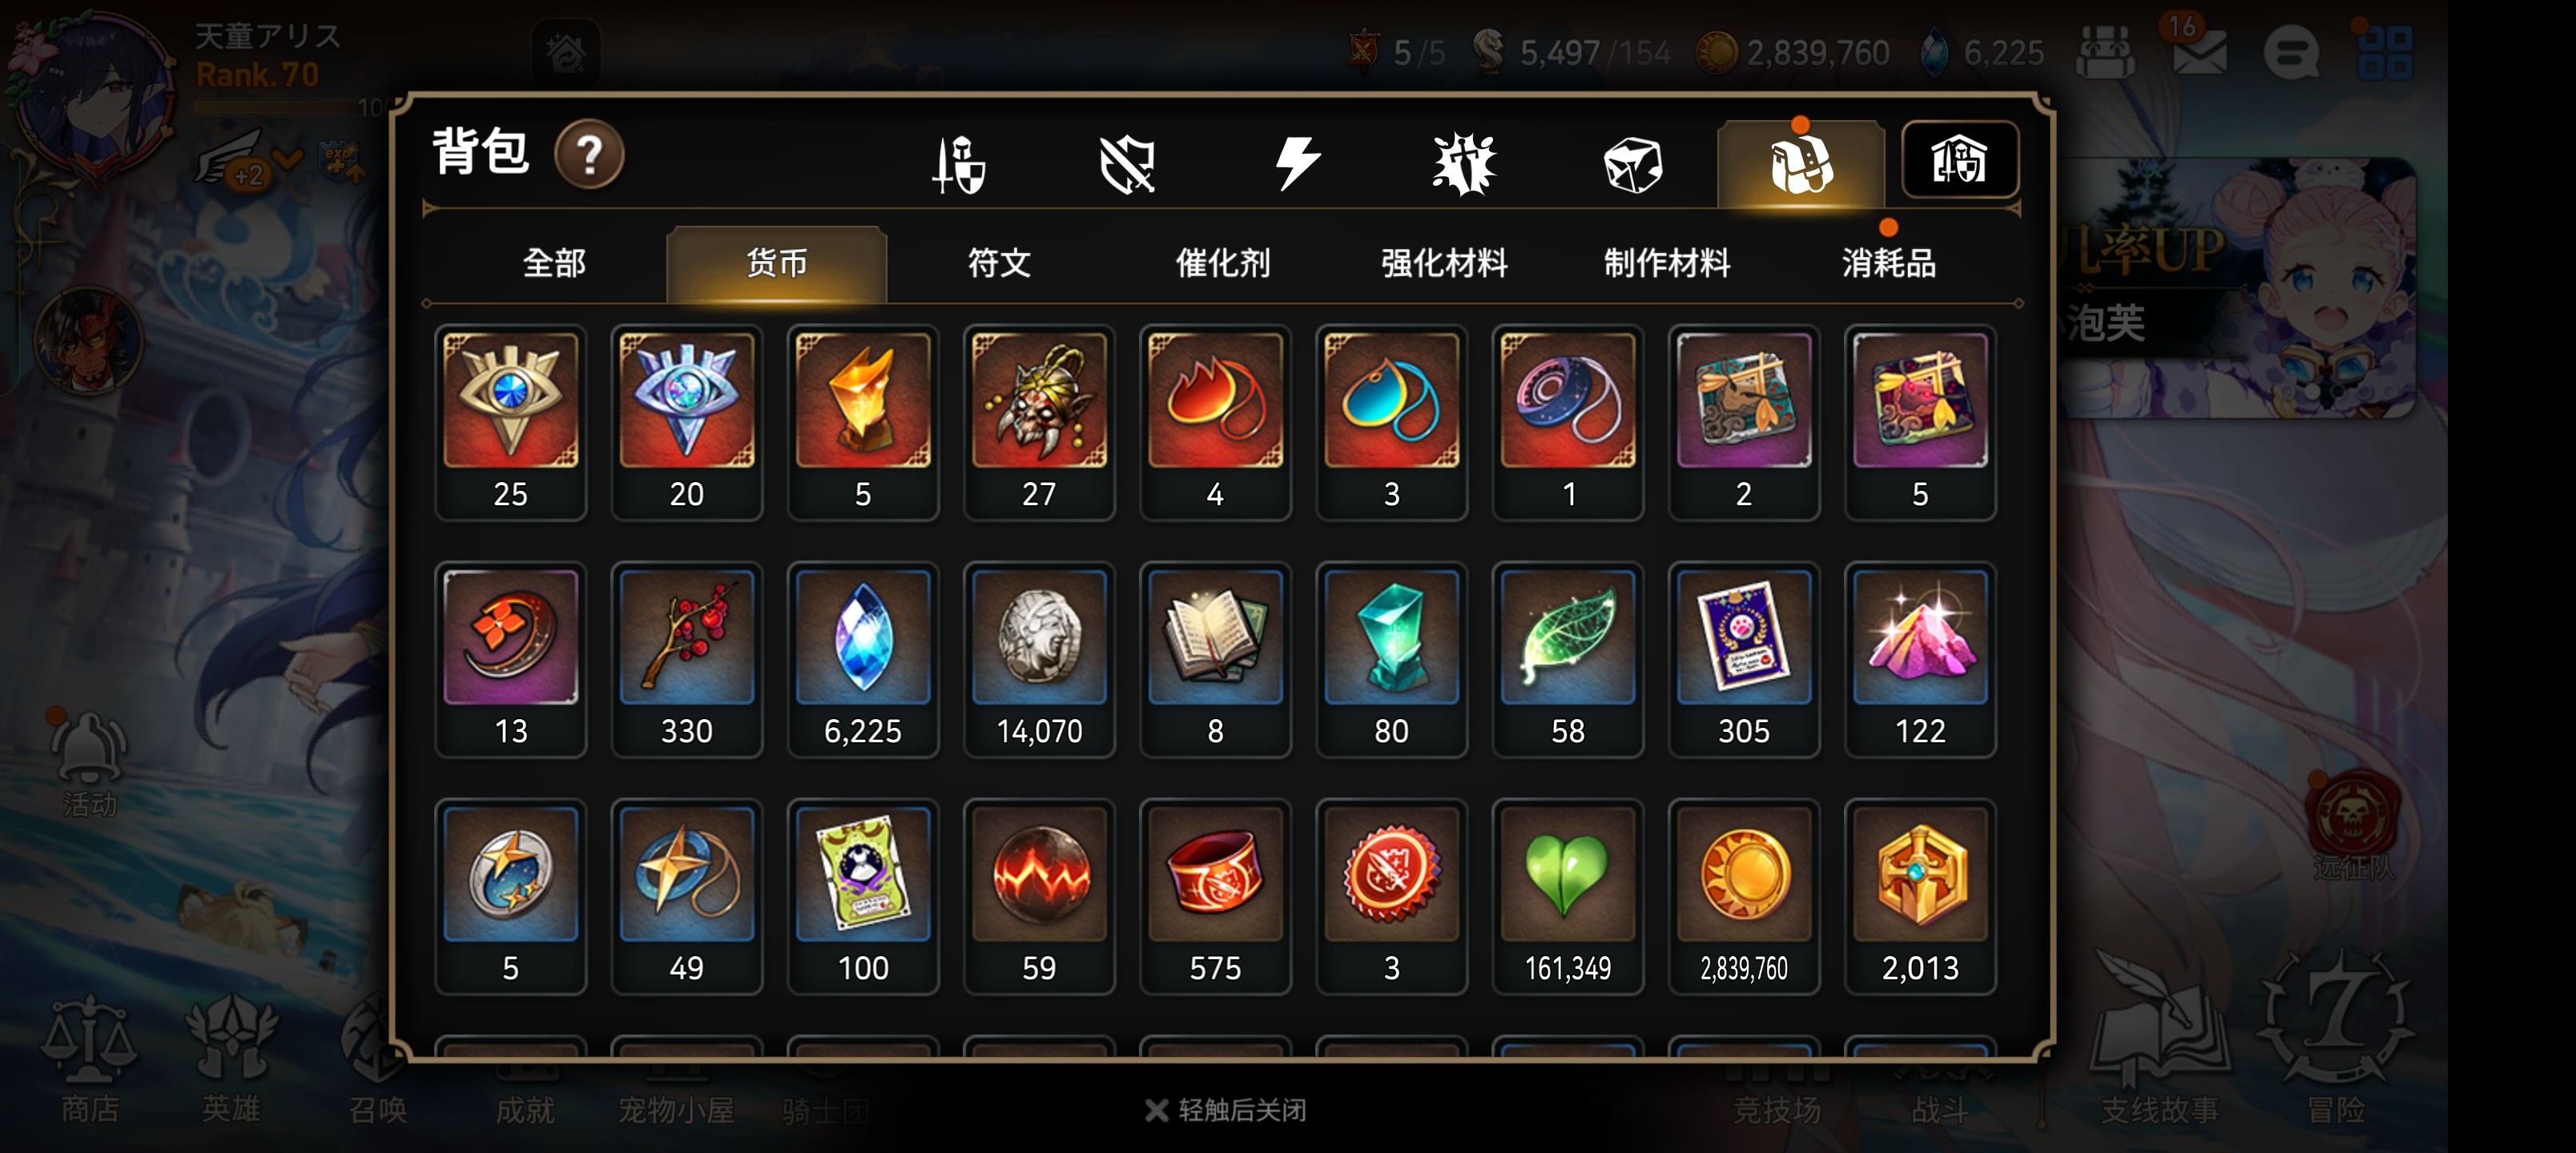Select the active backpack bag icon

click(x=1800, y=164)
